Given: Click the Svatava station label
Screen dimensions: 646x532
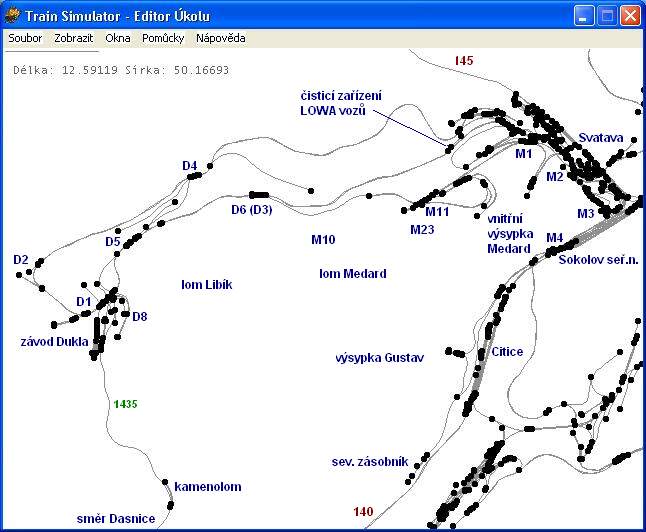Looking at the screenshot, I should click(x=600, y=138).
